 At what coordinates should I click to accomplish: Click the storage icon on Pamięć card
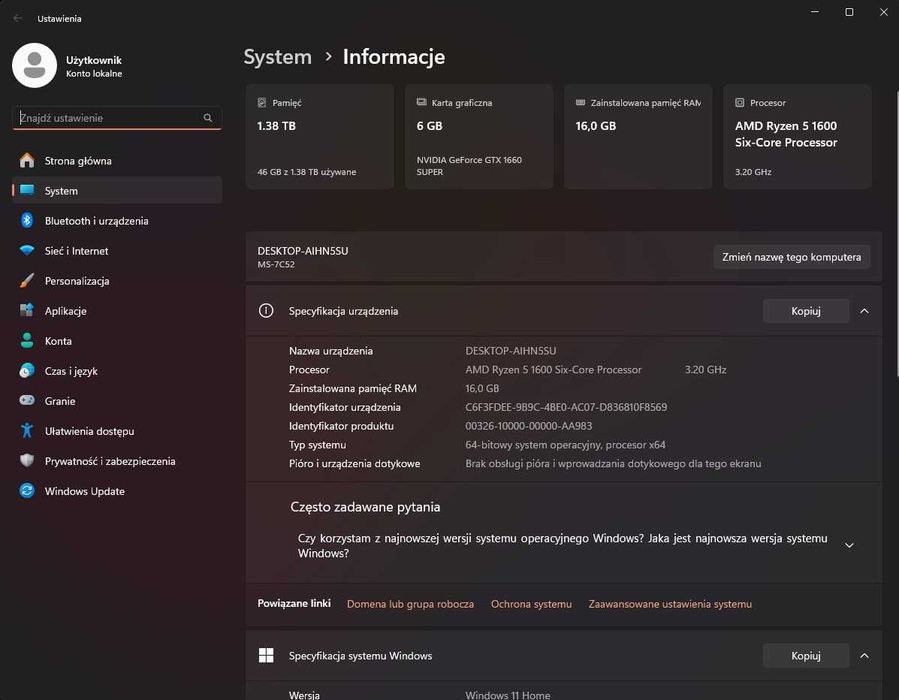tap(262, 103)
